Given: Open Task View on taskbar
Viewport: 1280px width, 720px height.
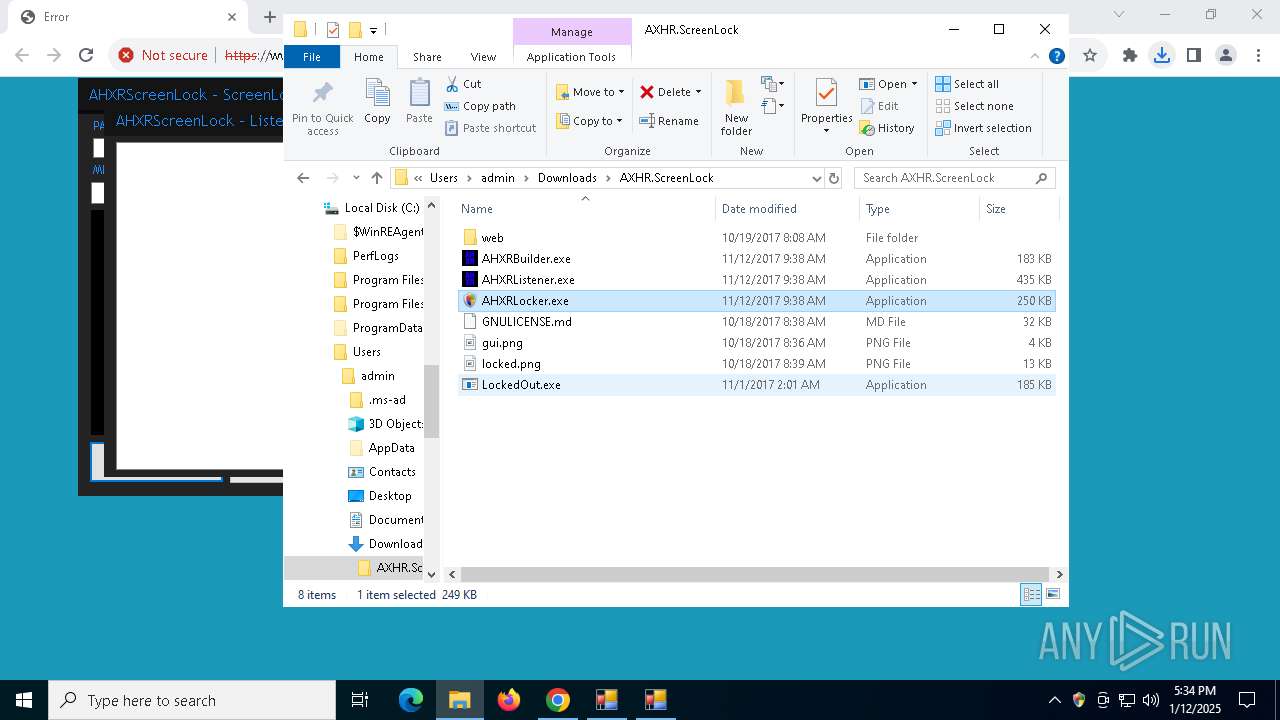Looking at the screenshot, I should [x=360, y=700].
